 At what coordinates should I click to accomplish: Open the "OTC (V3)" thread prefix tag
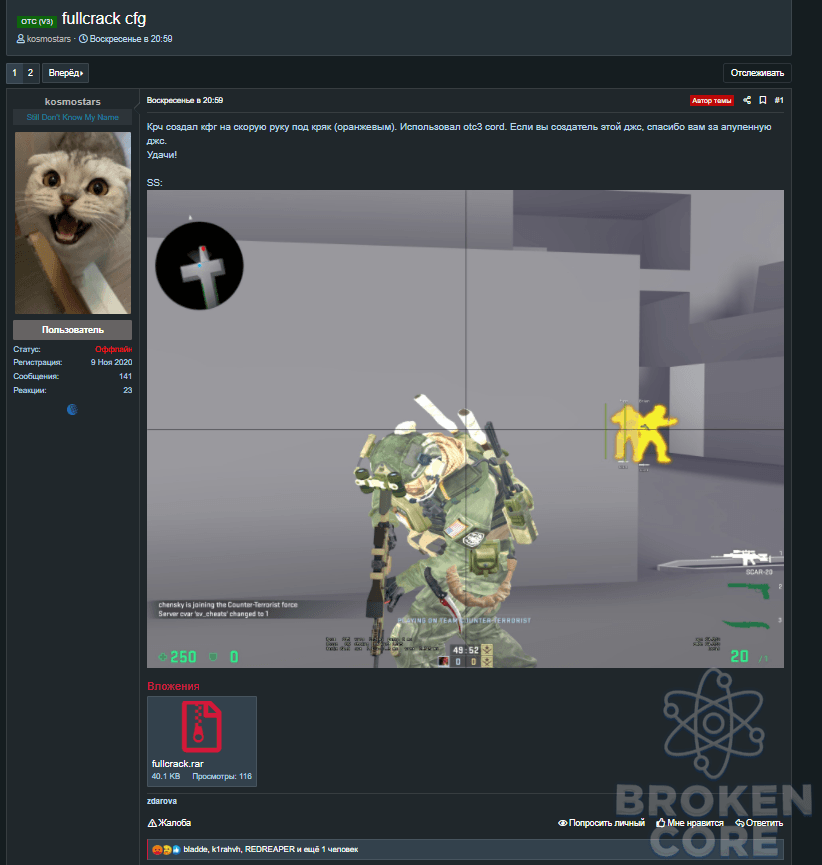click(37, 22)
